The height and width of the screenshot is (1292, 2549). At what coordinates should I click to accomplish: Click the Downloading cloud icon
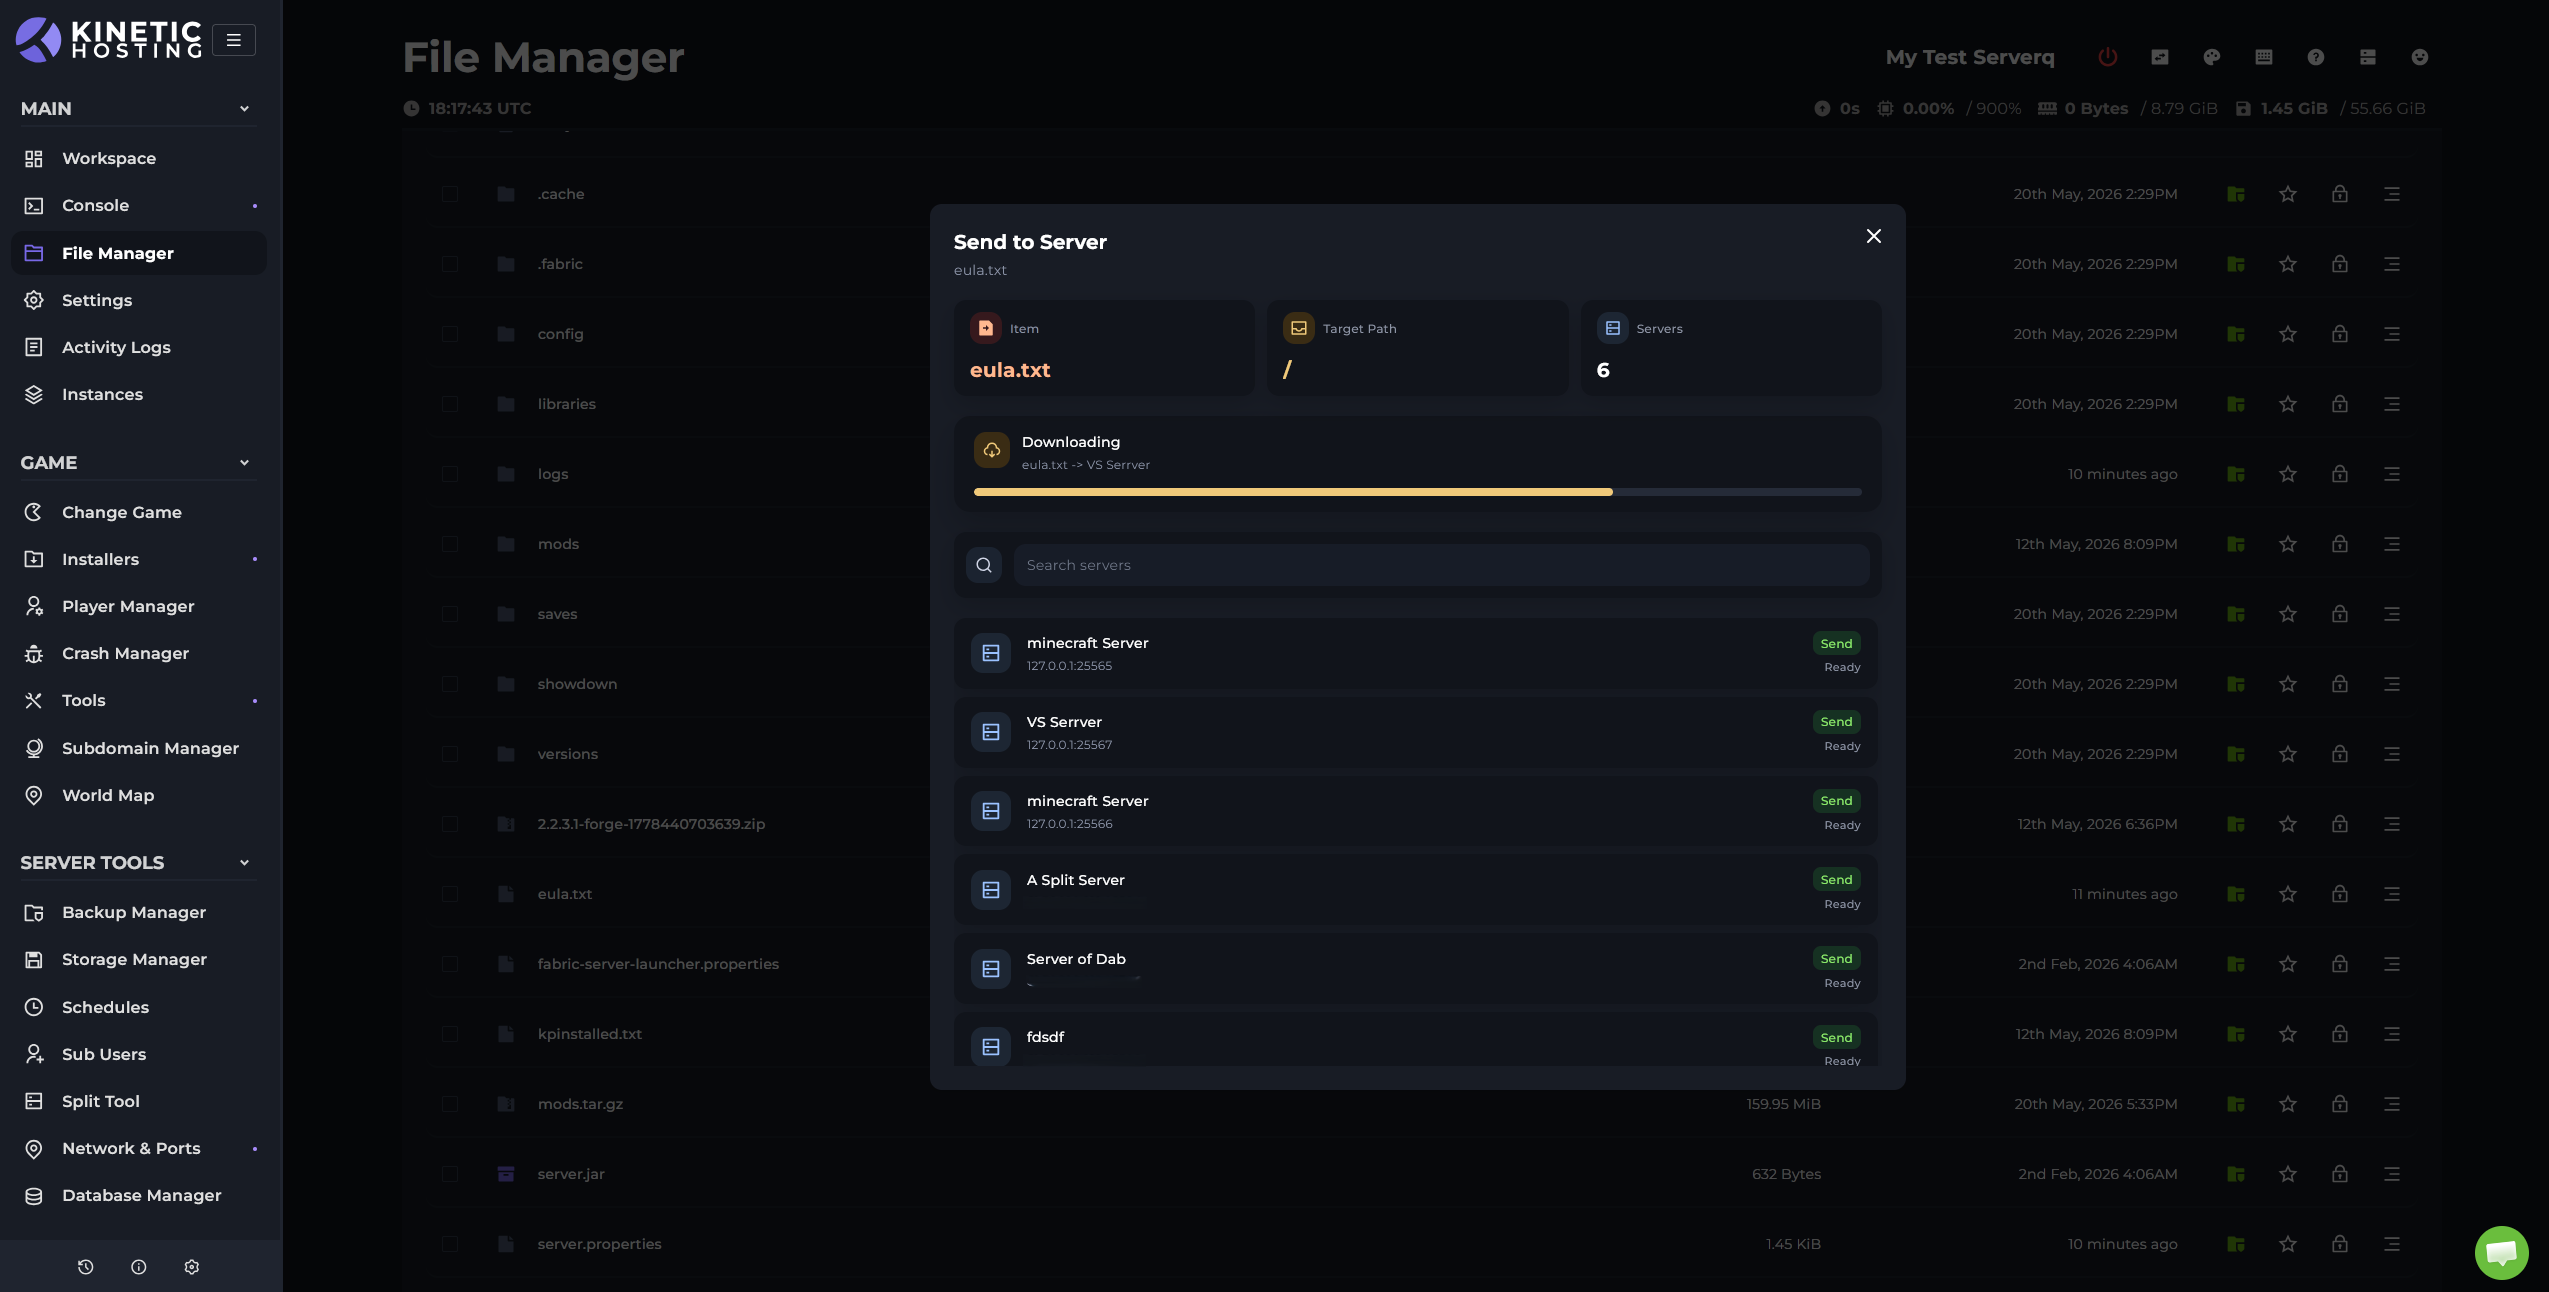pyautogui.click(x=991, y=450)
